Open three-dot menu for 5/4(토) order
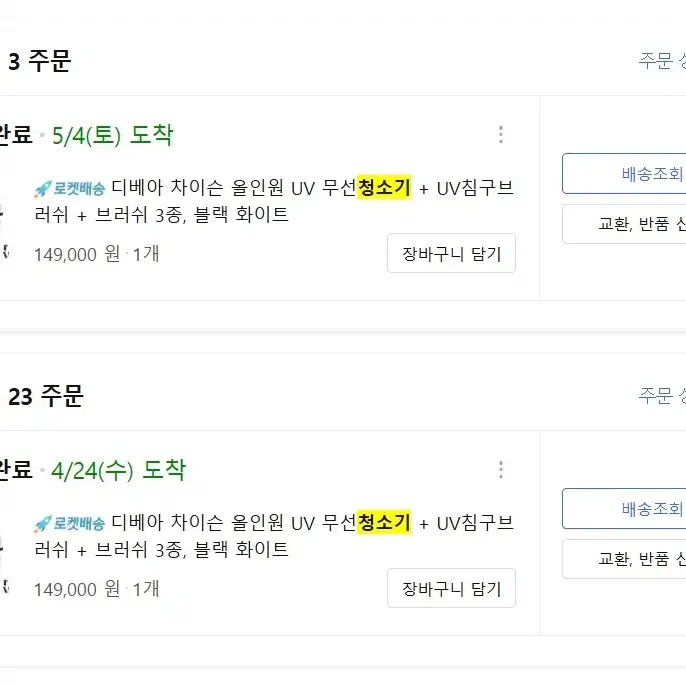Viewport: 686px width, 686px height. 501,135
